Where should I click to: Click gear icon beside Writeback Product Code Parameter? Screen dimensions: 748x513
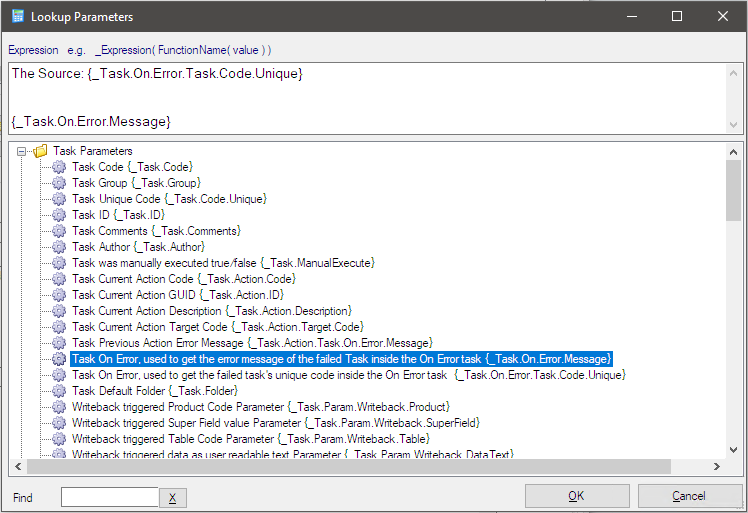point(59,407)
